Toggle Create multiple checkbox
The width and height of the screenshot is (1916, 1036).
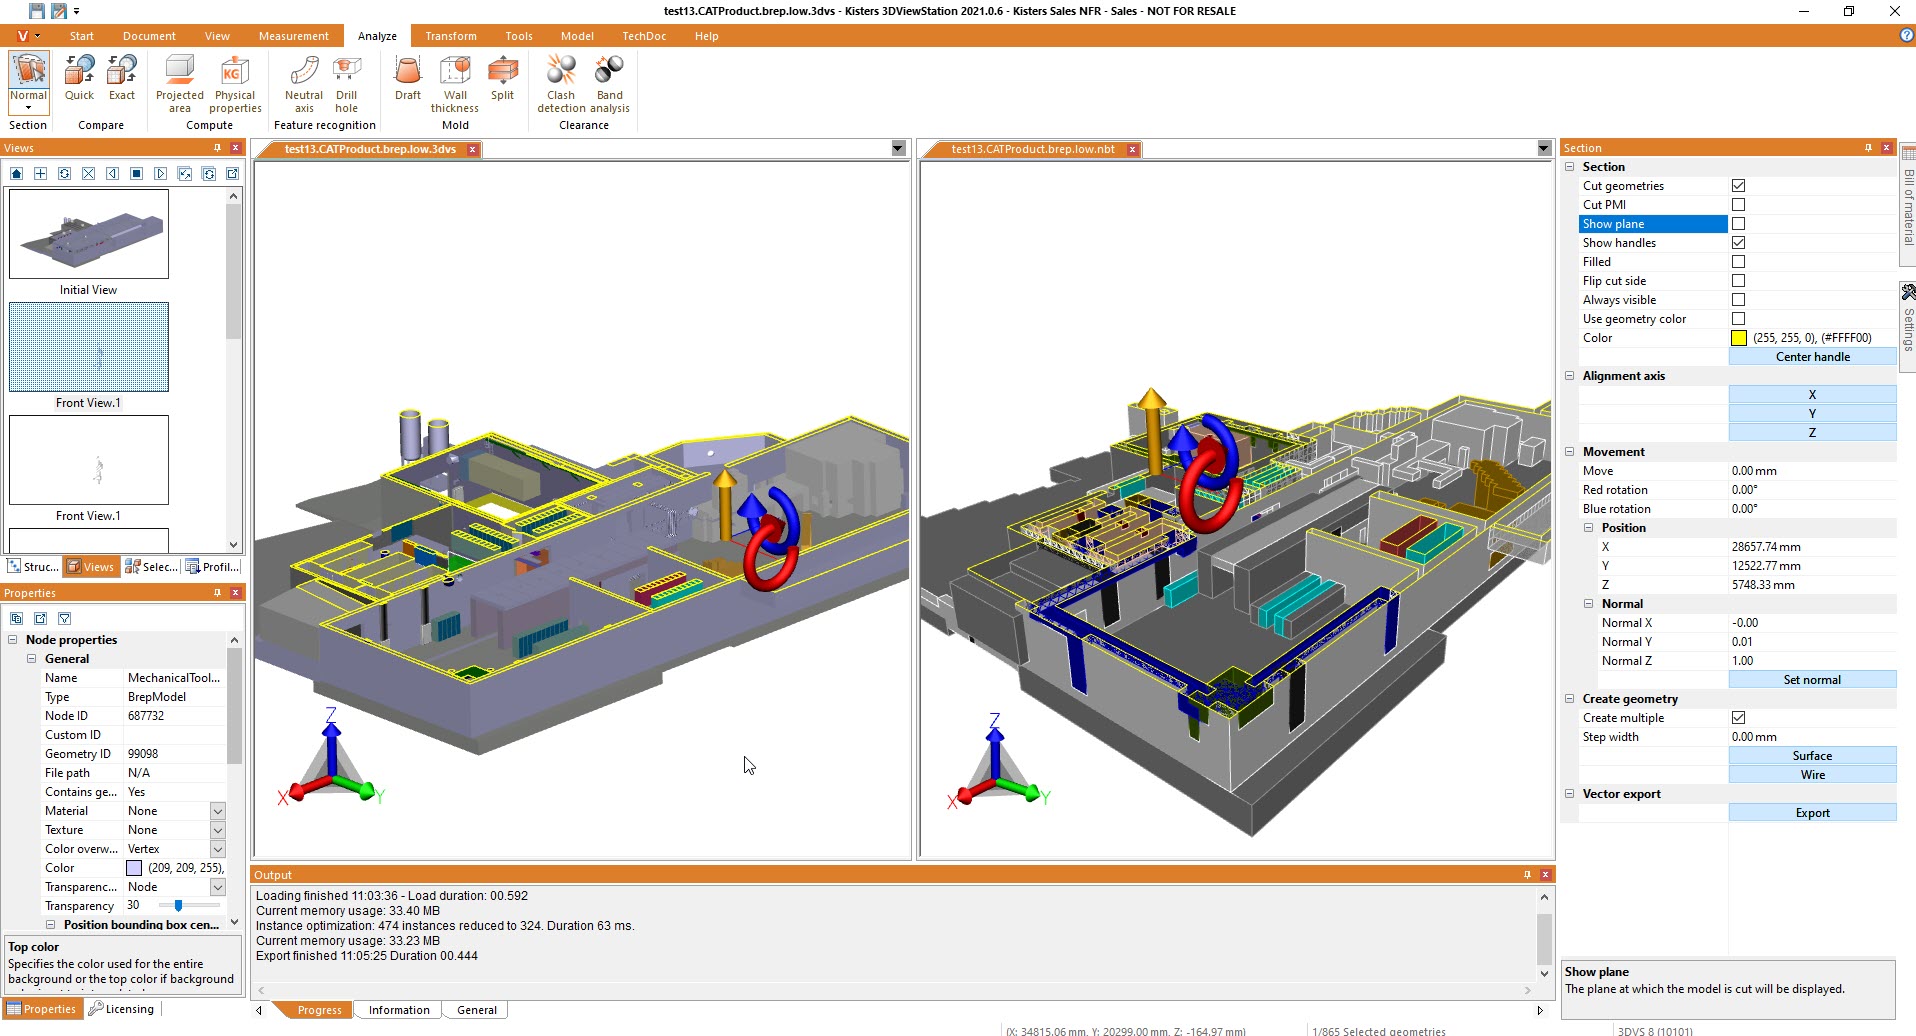(1738, 718)
